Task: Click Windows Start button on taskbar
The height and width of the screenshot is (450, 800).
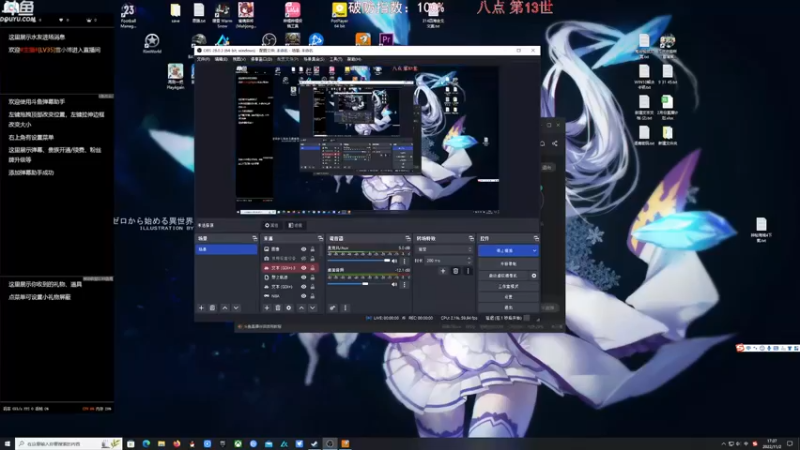Action: tap(7, 444)
